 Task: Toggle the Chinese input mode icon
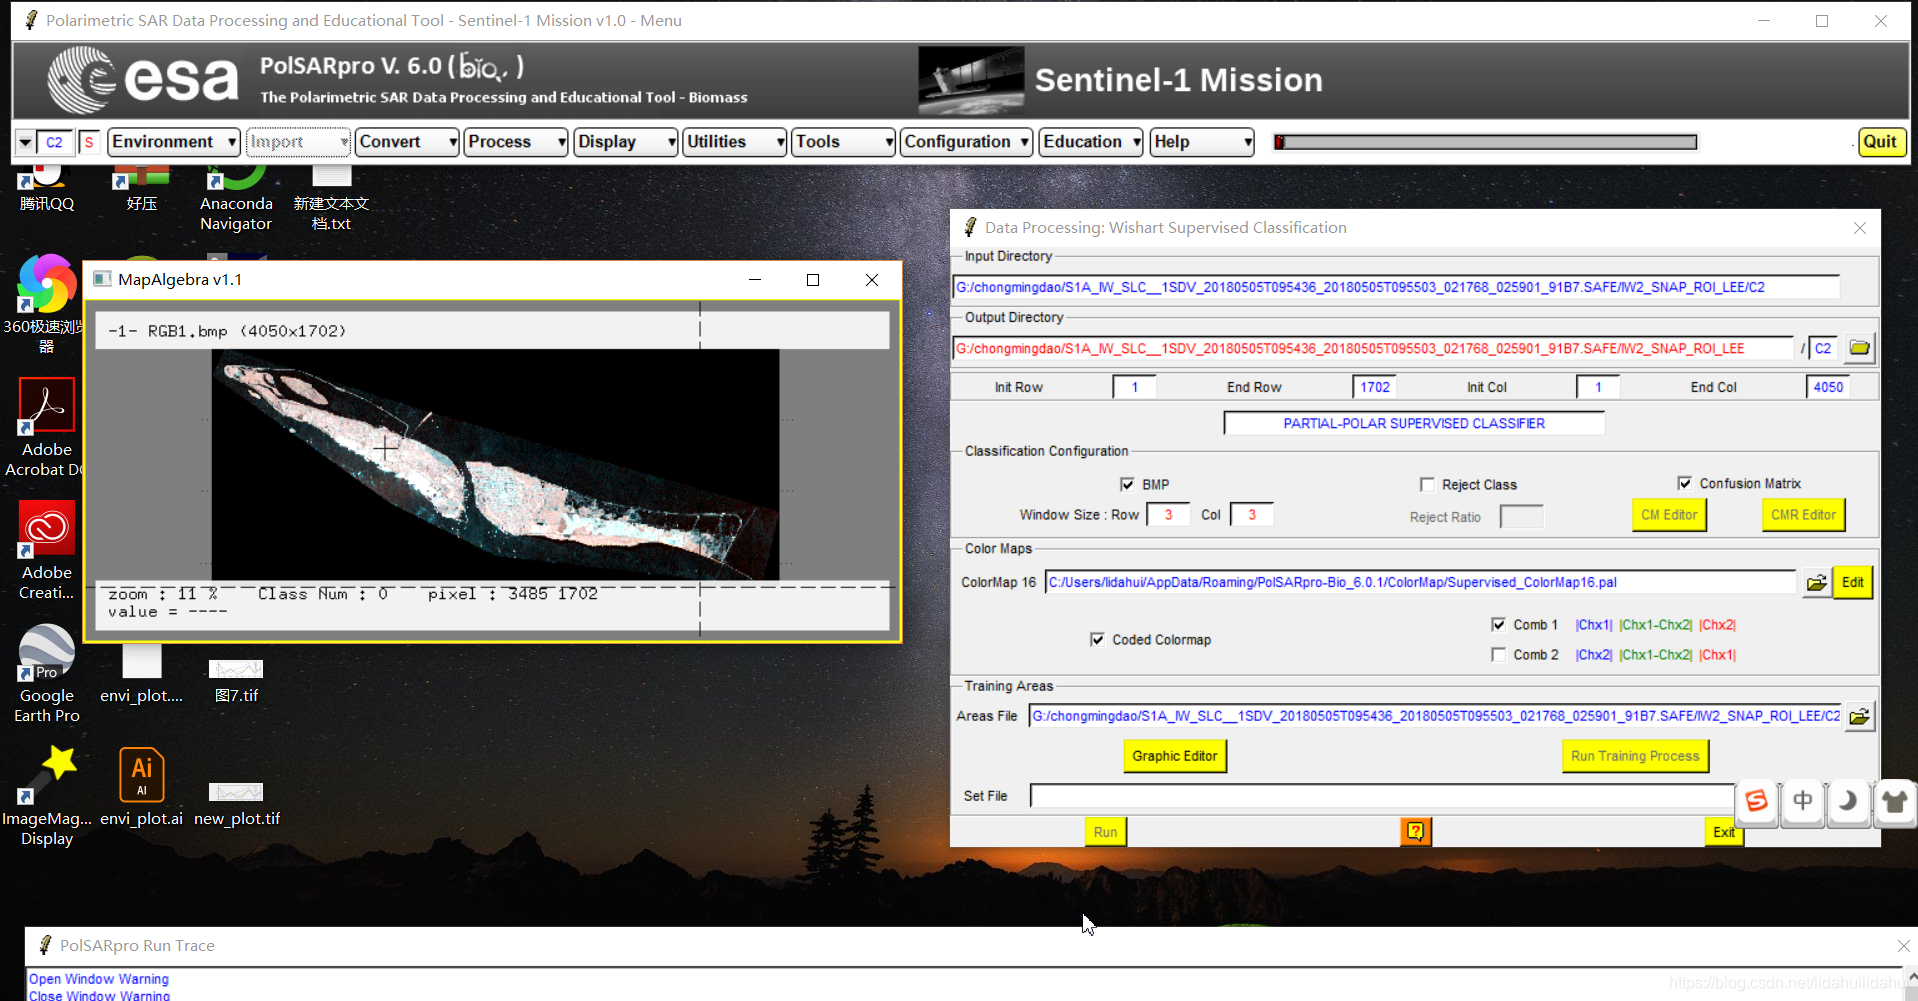tap(1802, 802)
